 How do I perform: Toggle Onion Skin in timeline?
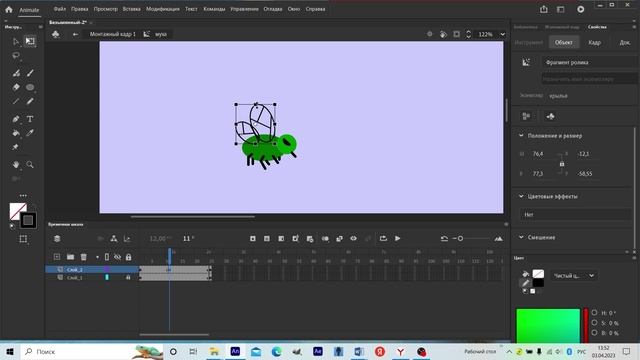pos(325,239)
